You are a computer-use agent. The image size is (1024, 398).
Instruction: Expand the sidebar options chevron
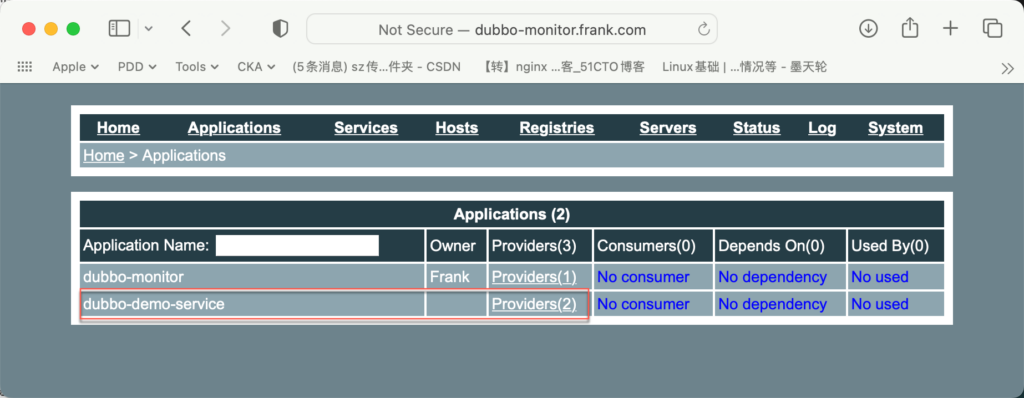149,29
